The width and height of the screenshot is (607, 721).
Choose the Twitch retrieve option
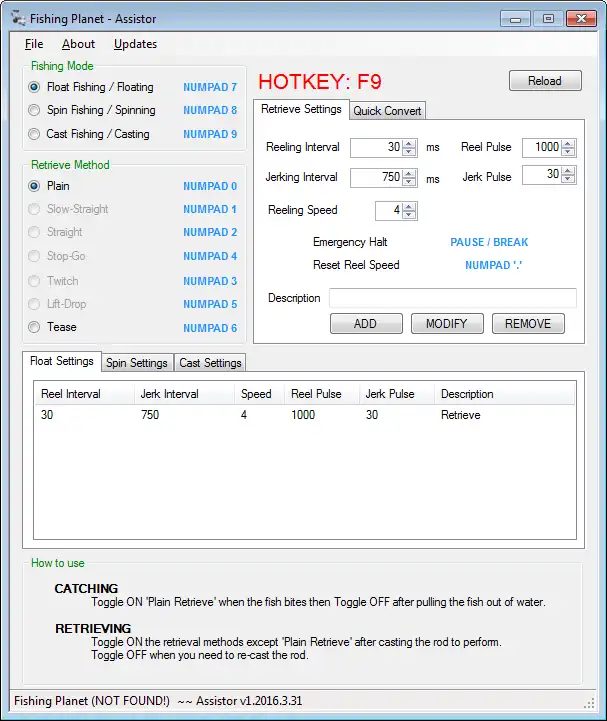point(53,280)
